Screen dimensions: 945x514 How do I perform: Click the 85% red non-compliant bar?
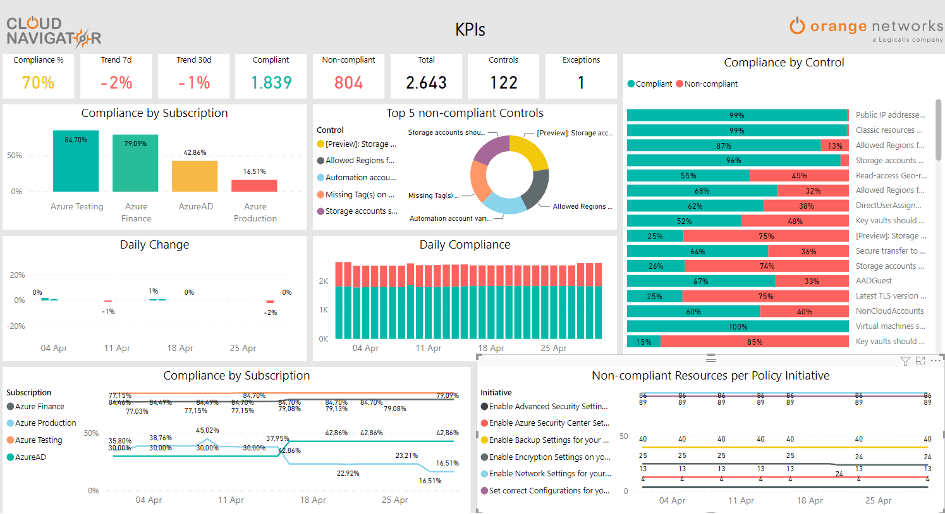click(755, 341)
